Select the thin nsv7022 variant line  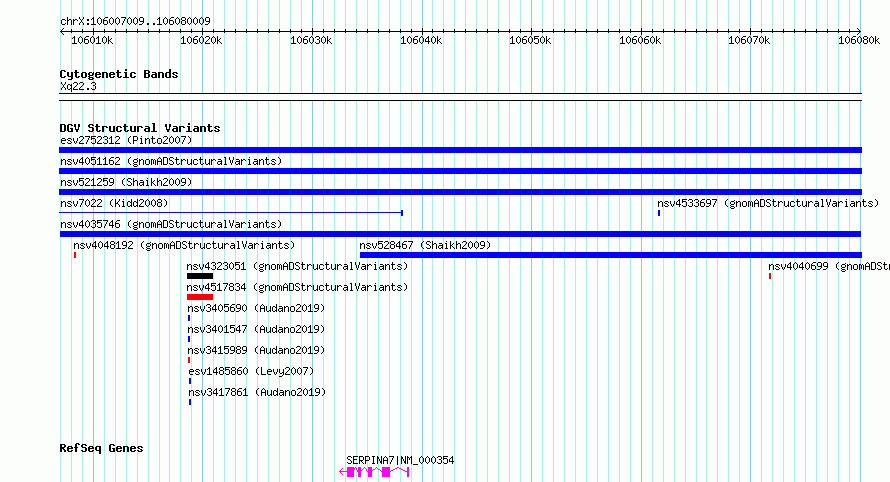point(231,213)
